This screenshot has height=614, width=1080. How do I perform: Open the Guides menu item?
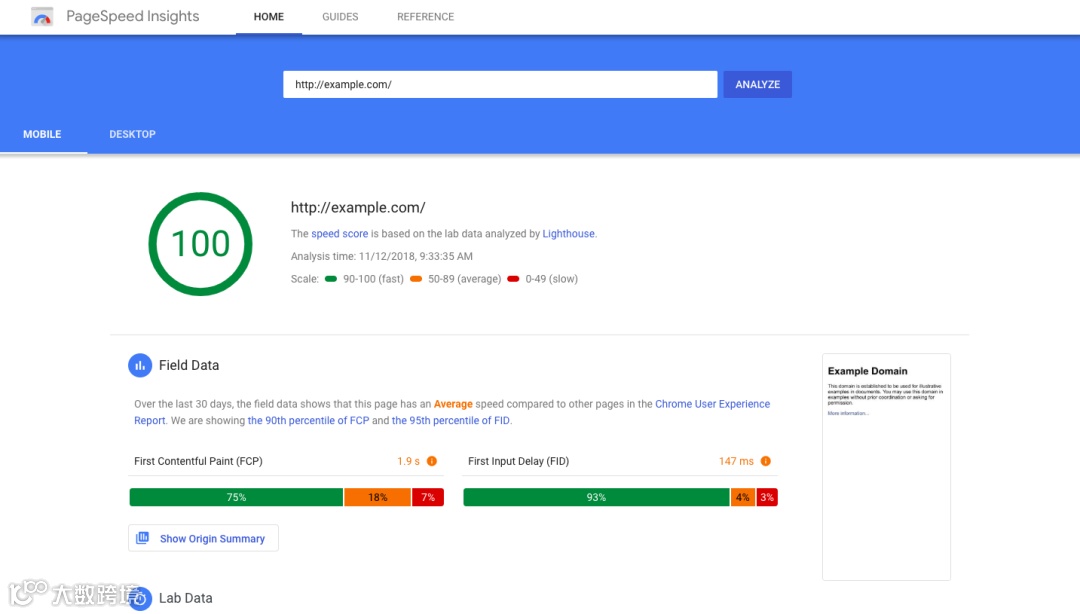click(340, 17)
